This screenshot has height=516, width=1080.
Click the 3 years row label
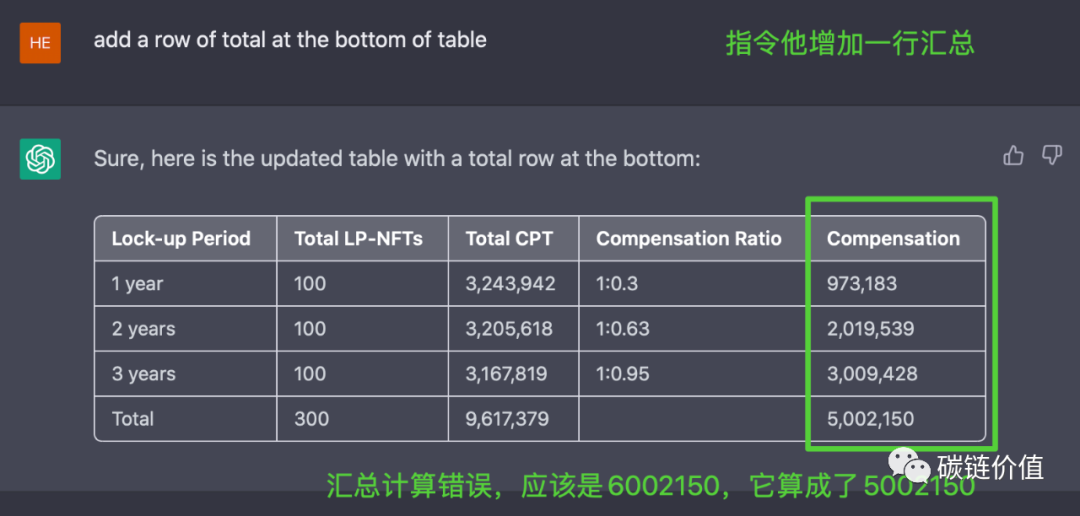coord(143,373)
